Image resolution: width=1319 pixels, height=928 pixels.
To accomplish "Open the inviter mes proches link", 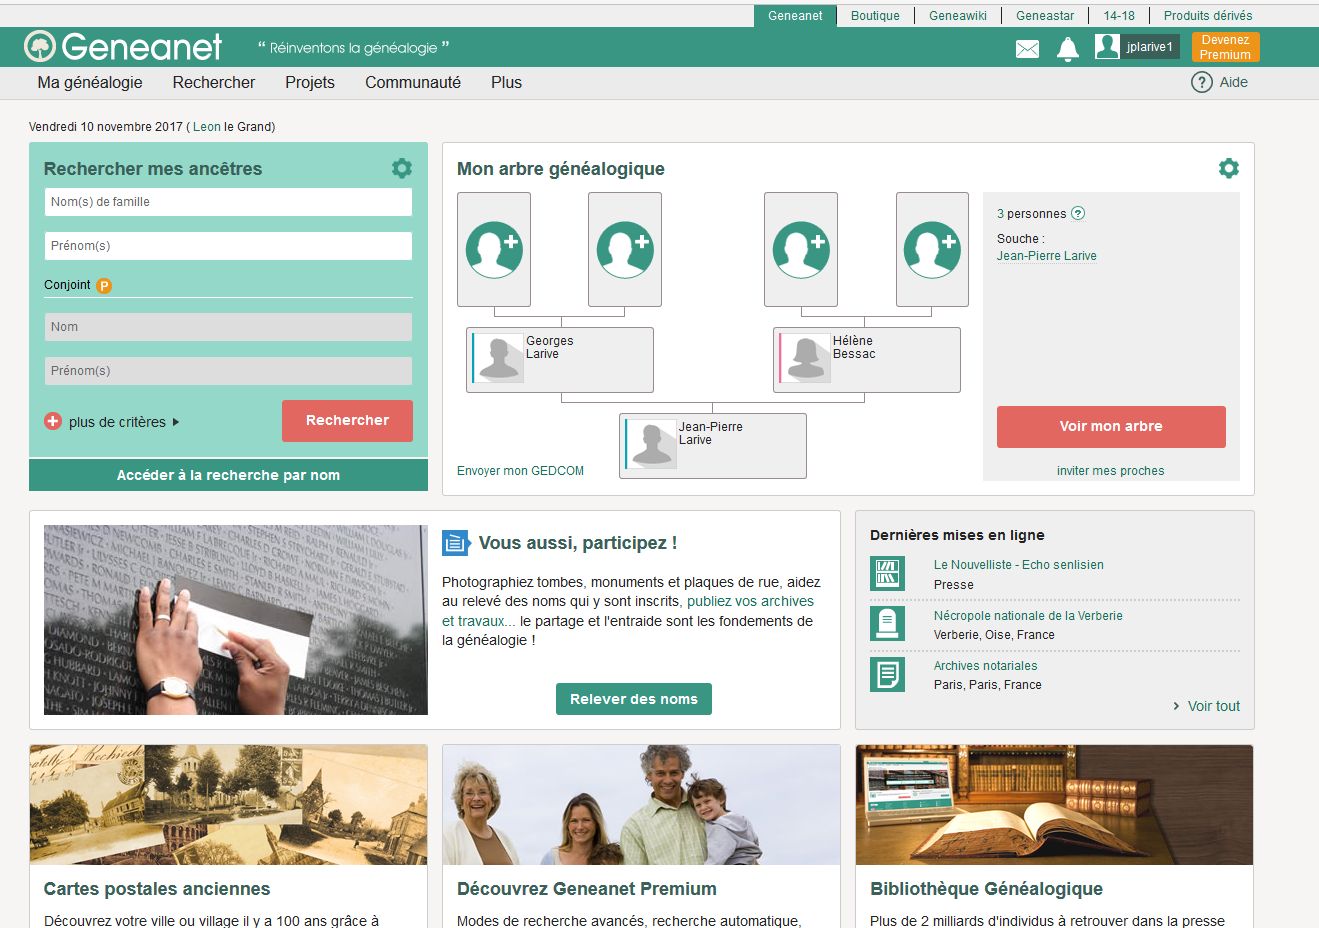I will [x=1110, y=471].
